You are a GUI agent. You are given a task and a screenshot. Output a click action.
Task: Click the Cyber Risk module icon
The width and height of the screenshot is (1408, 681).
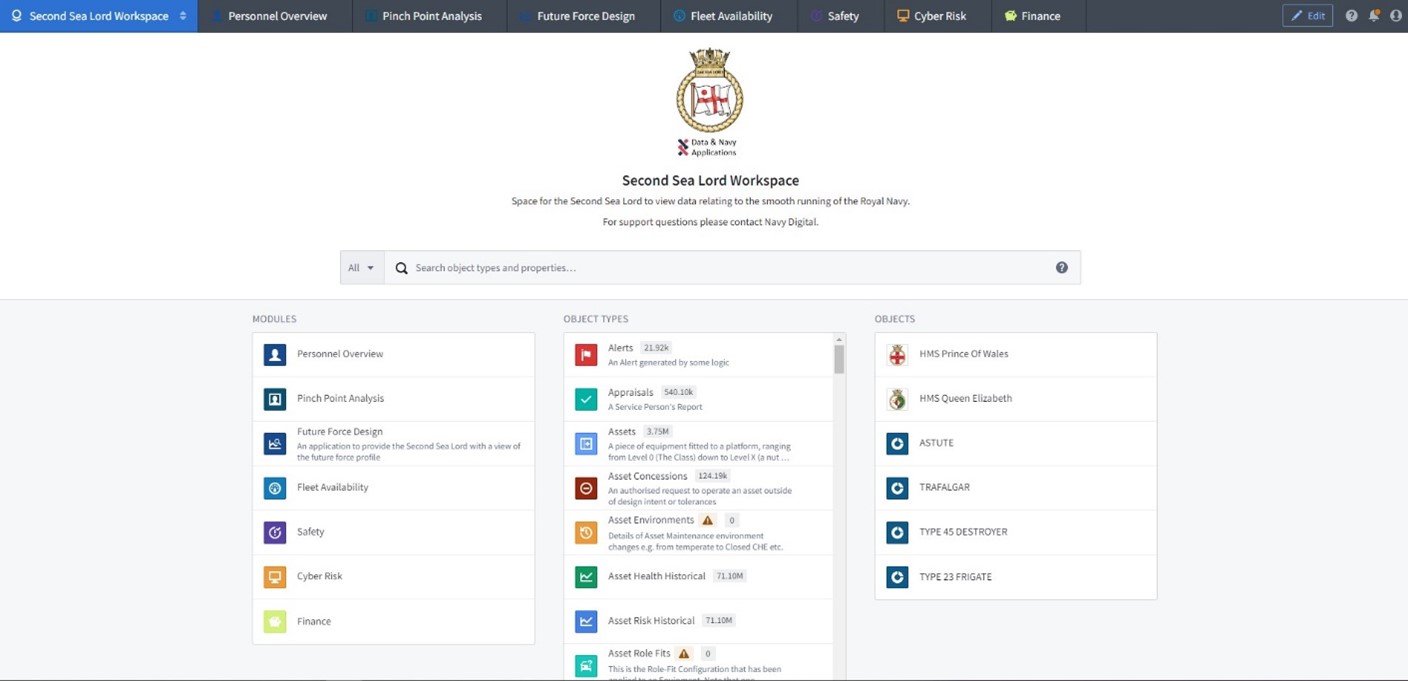tap(275, 577)
